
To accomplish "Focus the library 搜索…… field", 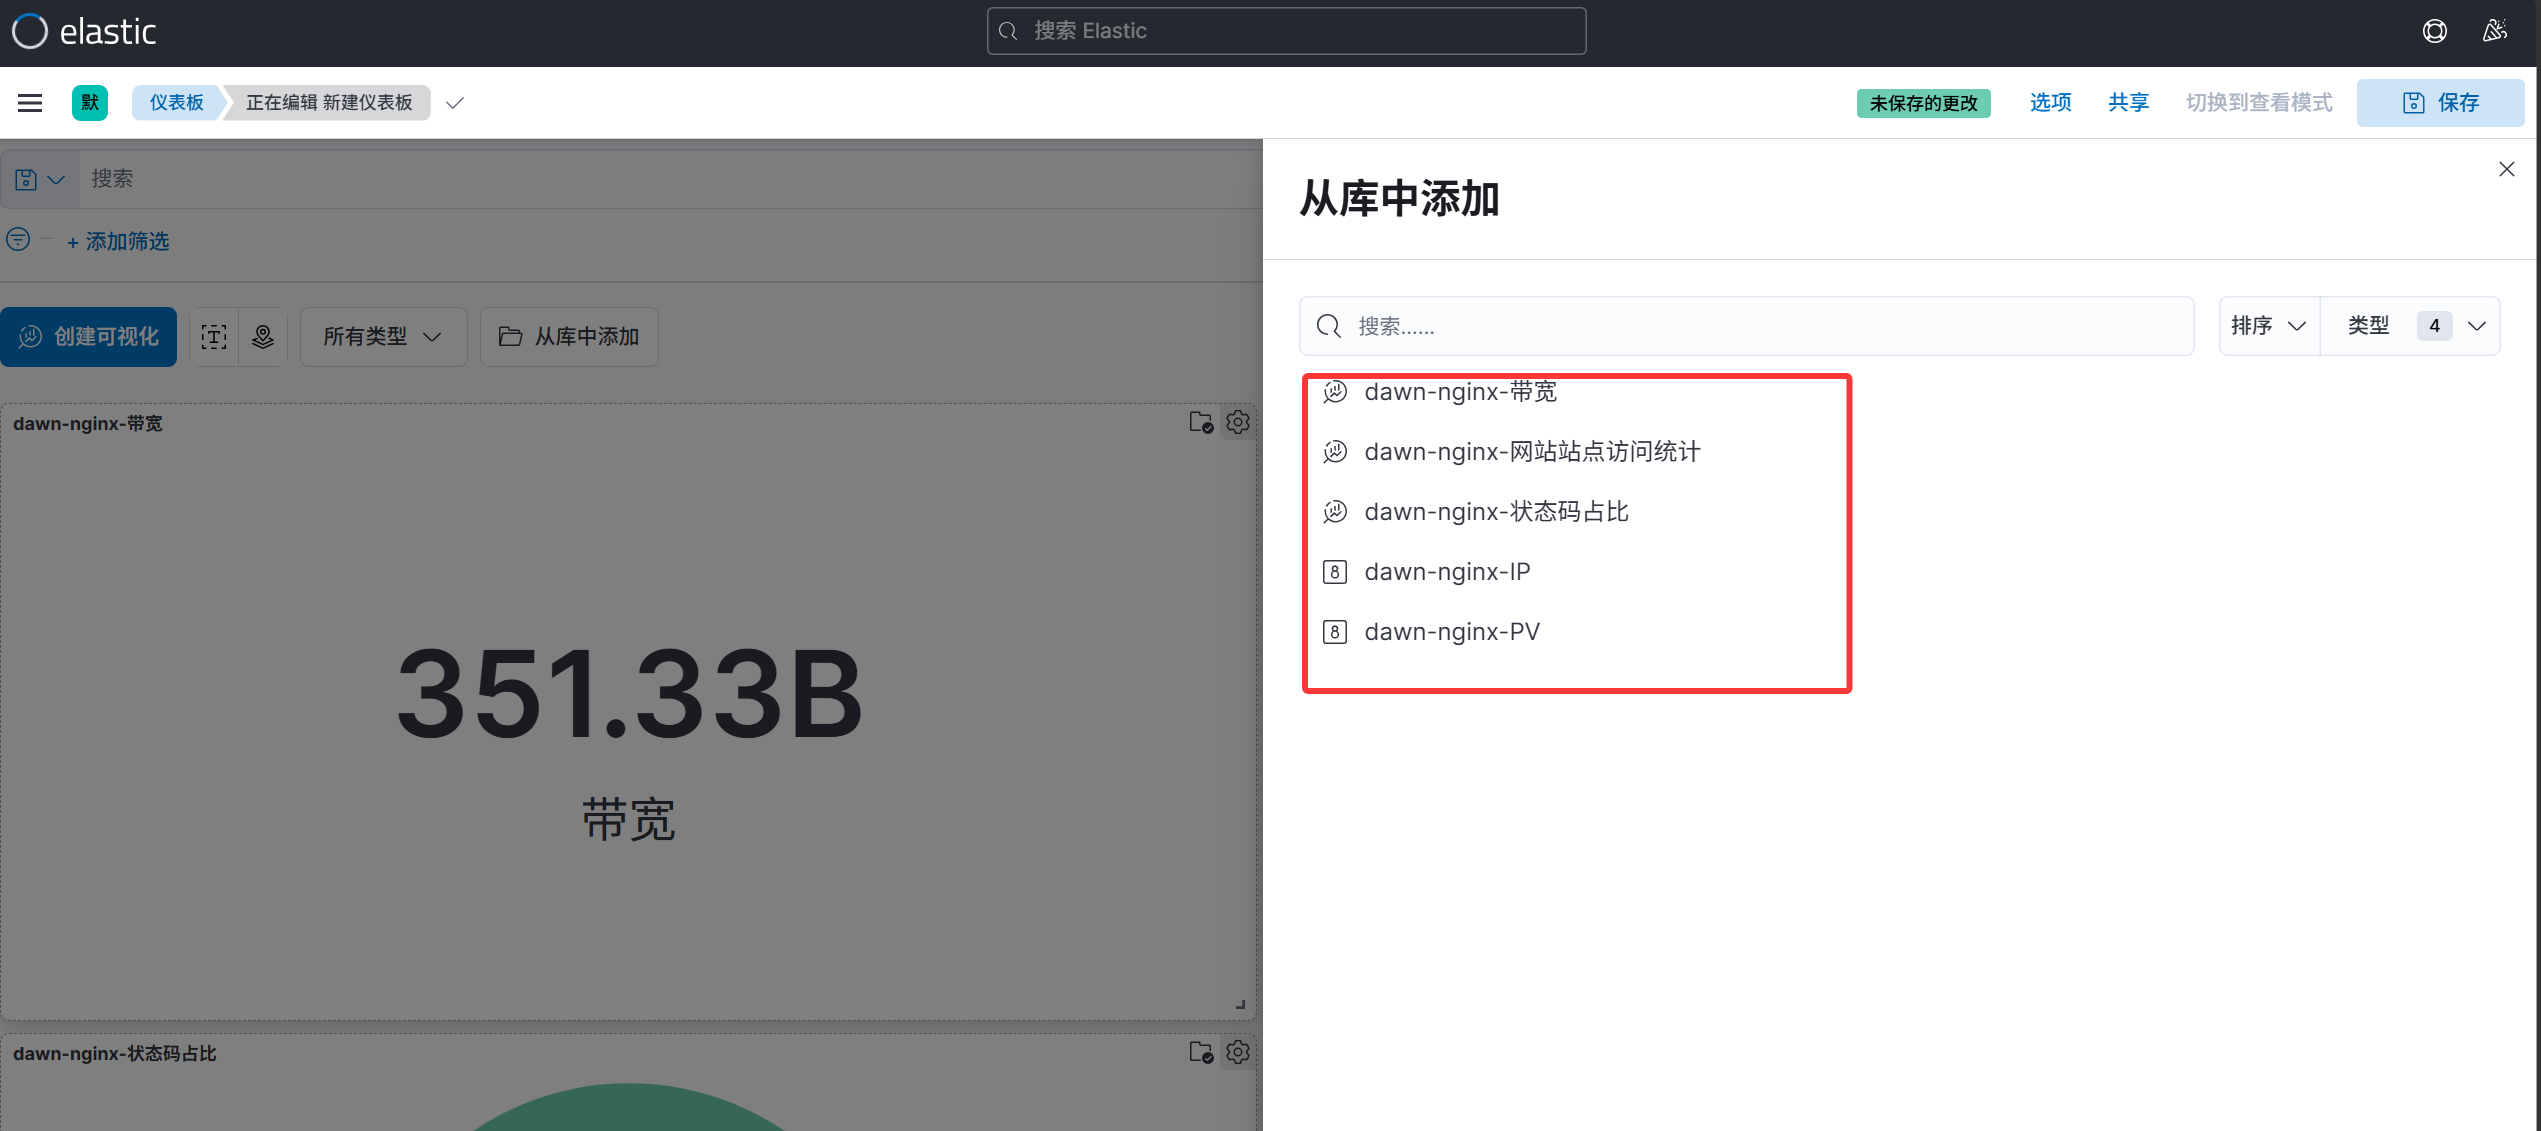I will coord(1746,326).
